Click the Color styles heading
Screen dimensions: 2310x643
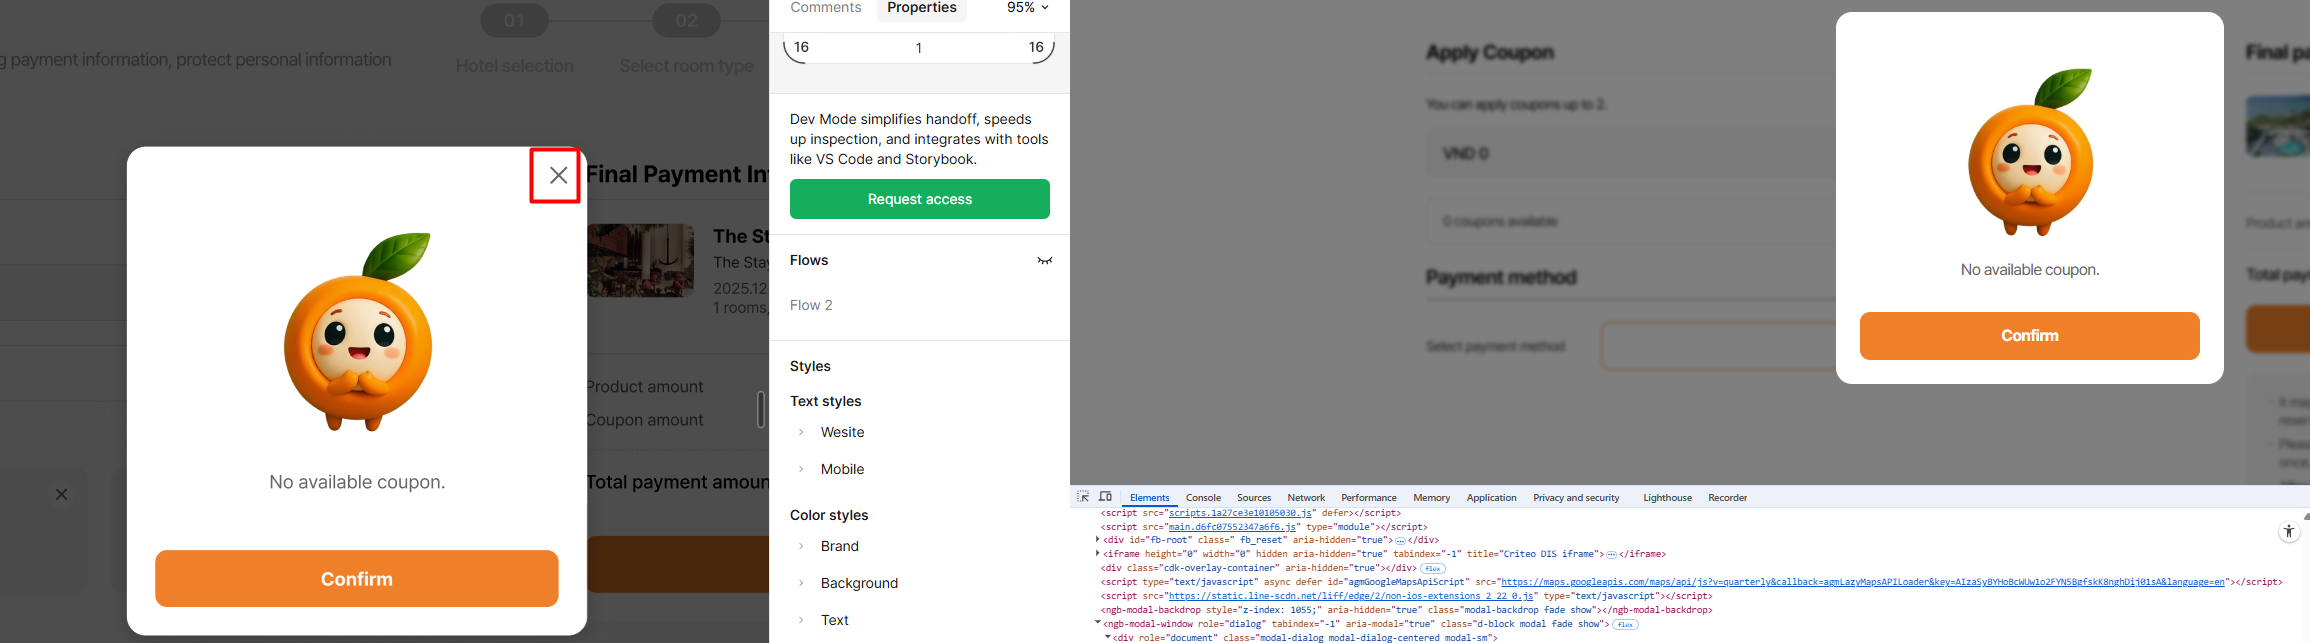829,515
